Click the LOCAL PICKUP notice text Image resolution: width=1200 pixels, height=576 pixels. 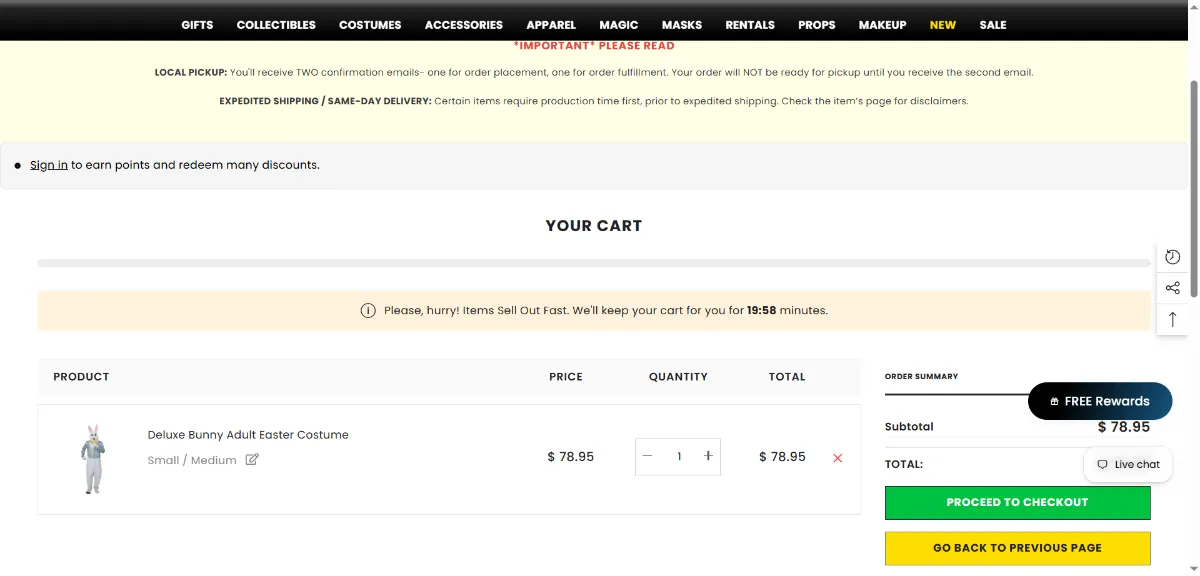click(x=594, y=73)
